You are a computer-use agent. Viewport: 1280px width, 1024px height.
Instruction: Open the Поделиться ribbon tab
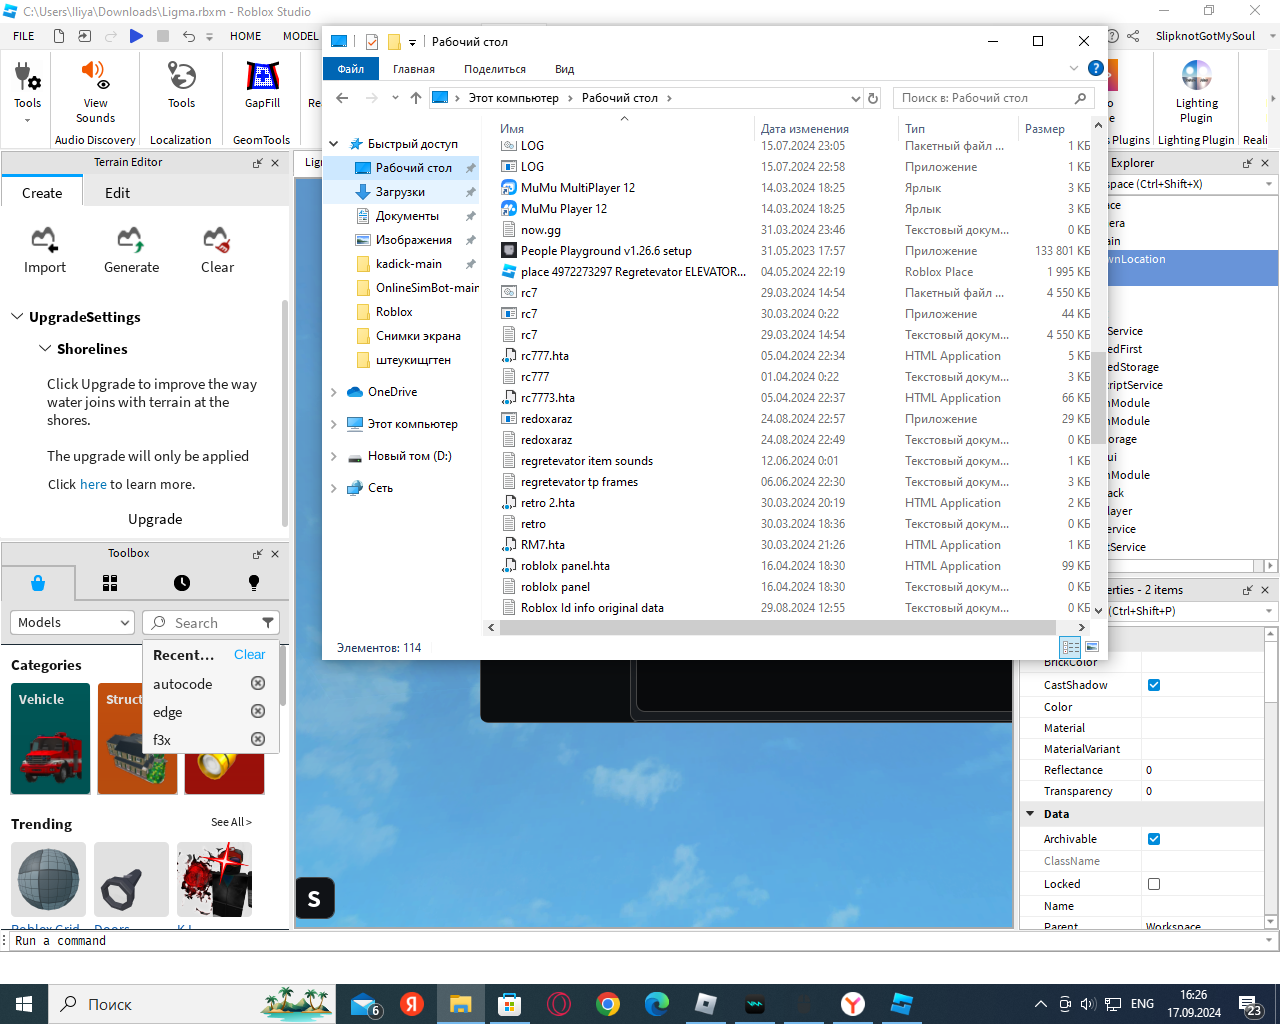click(x=495, y=69)
